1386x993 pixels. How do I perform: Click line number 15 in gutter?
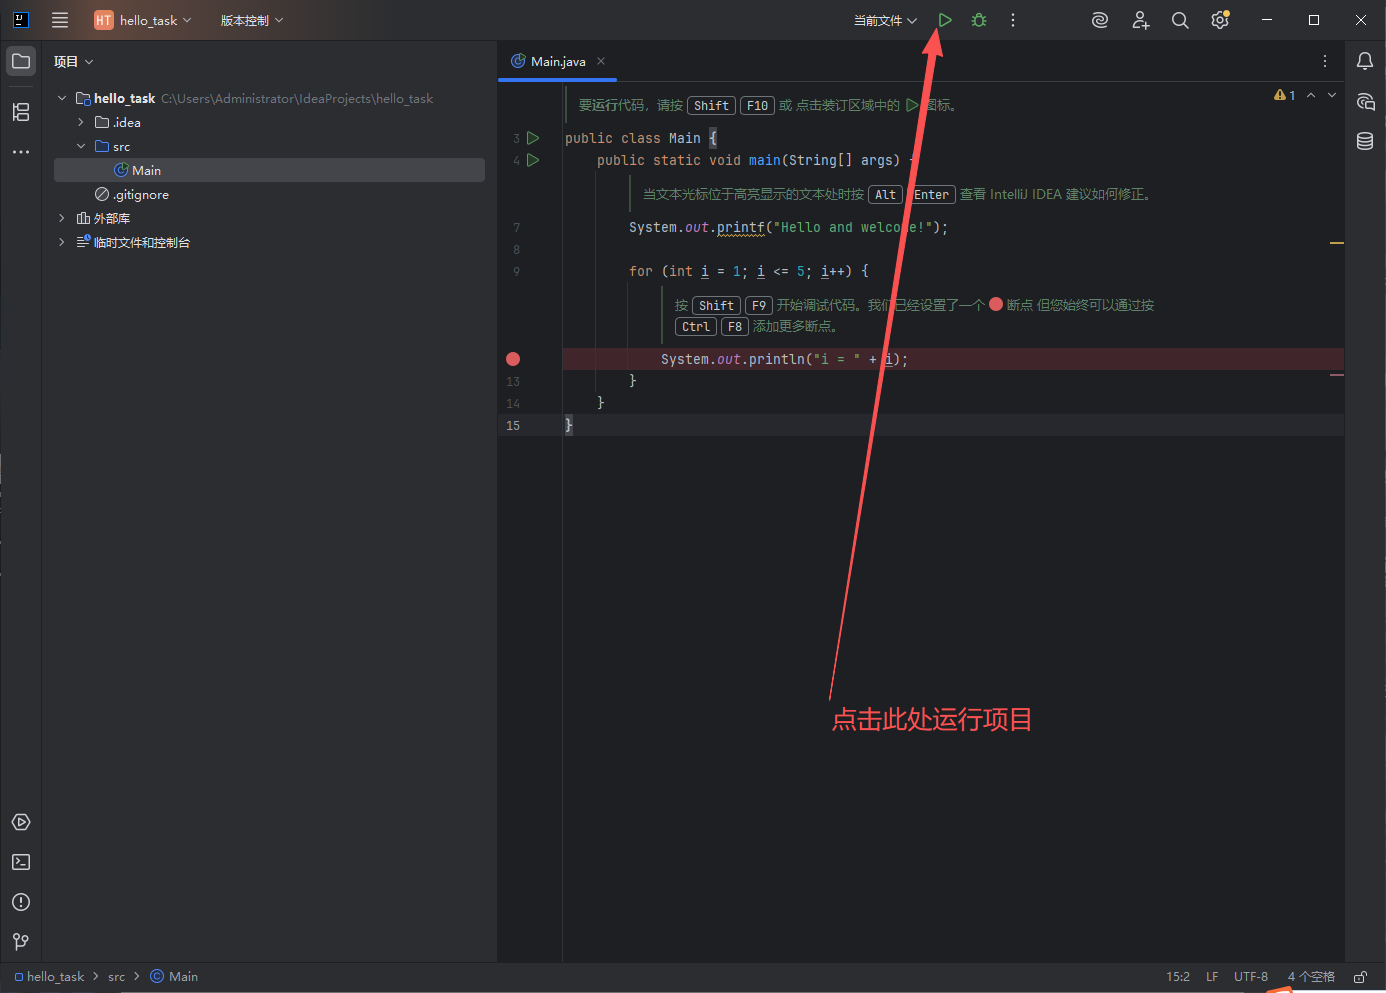point(513,425)
